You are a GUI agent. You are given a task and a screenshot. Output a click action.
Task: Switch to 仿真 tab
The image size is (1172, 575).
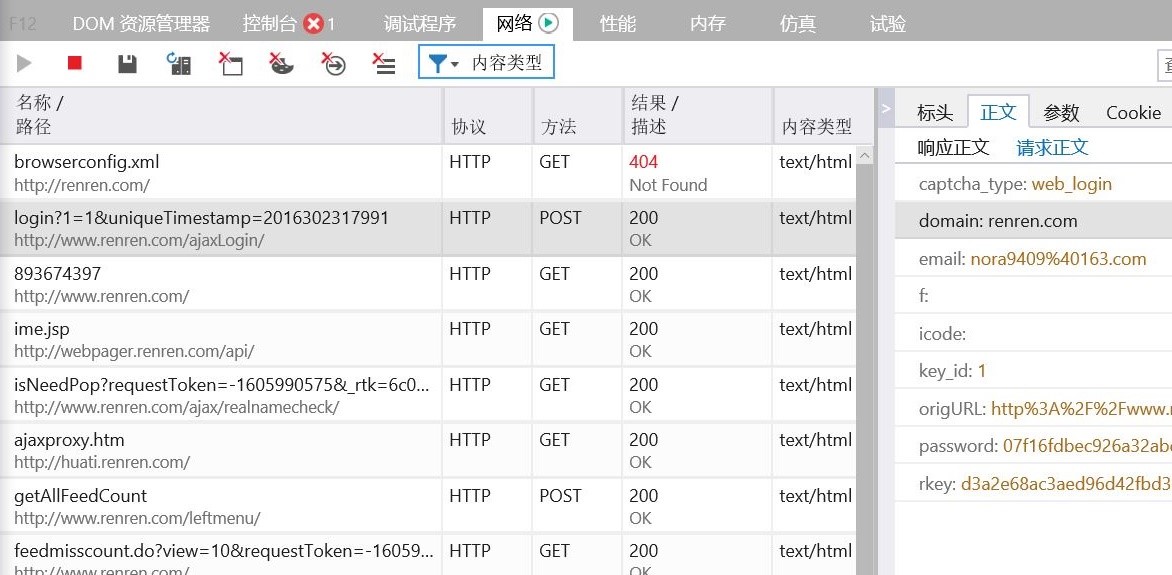point(798,24)
